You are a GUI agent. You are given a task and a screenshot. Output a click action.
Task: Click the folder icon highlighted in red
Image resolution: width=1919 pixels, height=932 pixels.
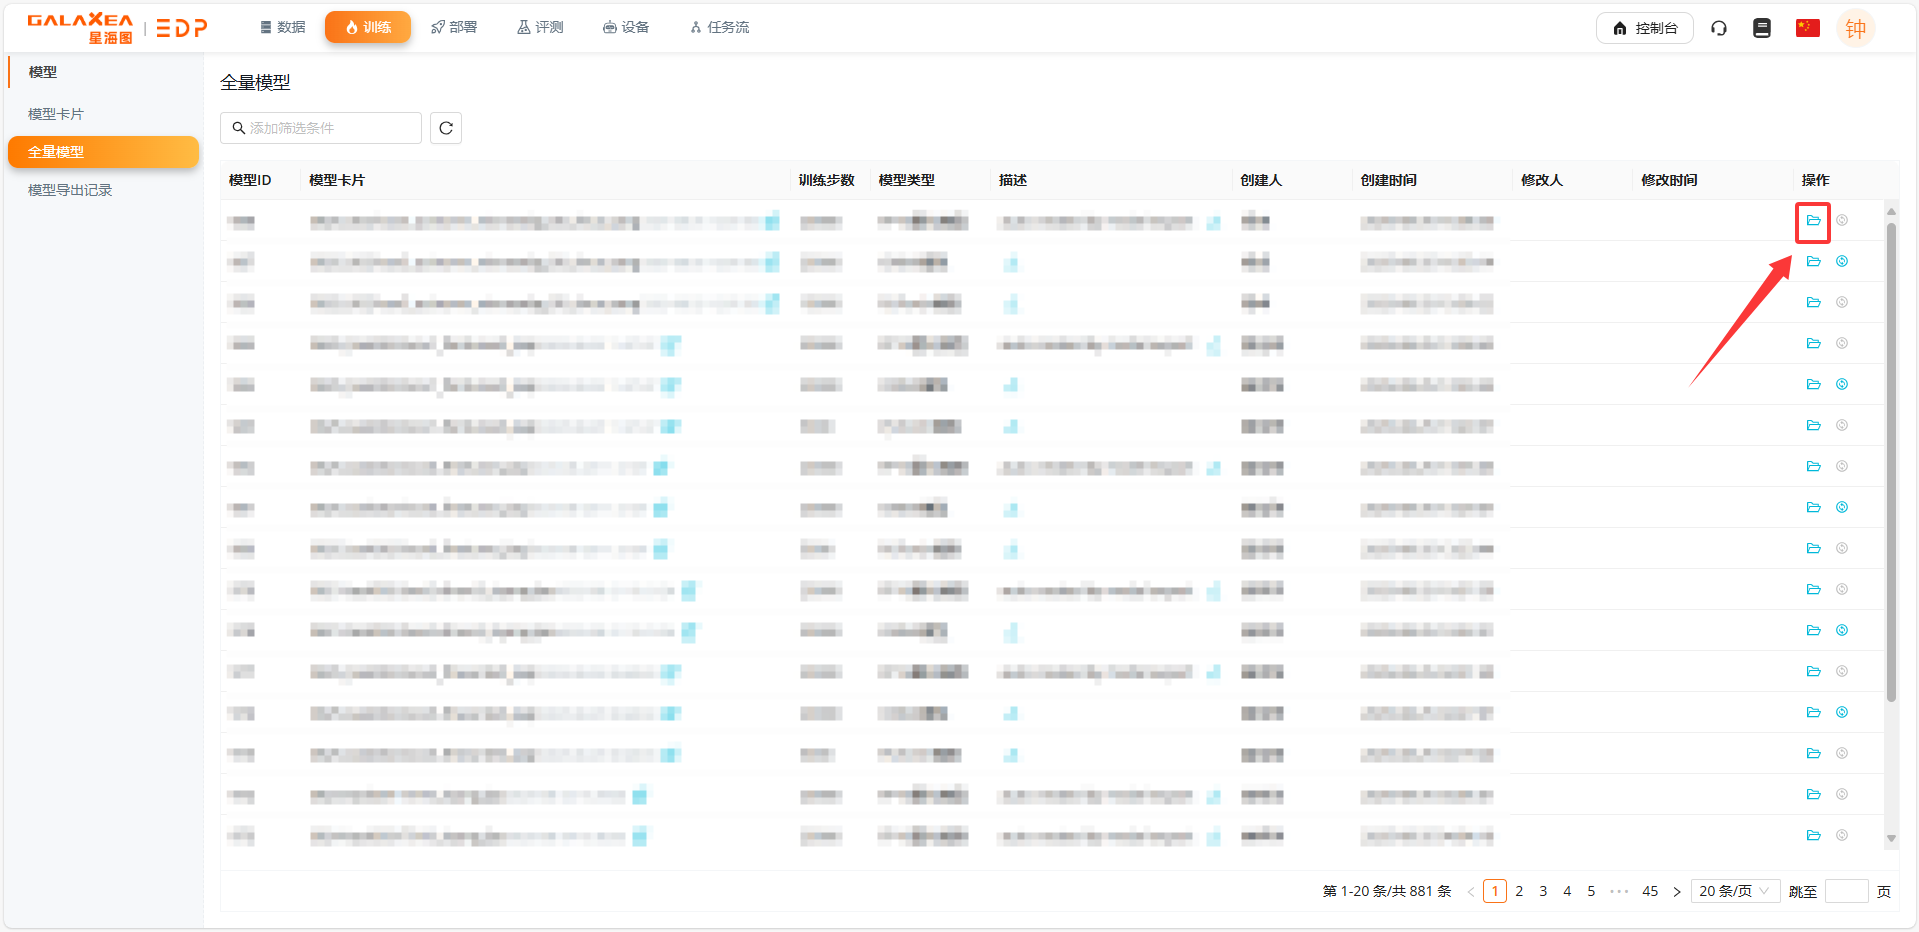(x=1813, y=221)
